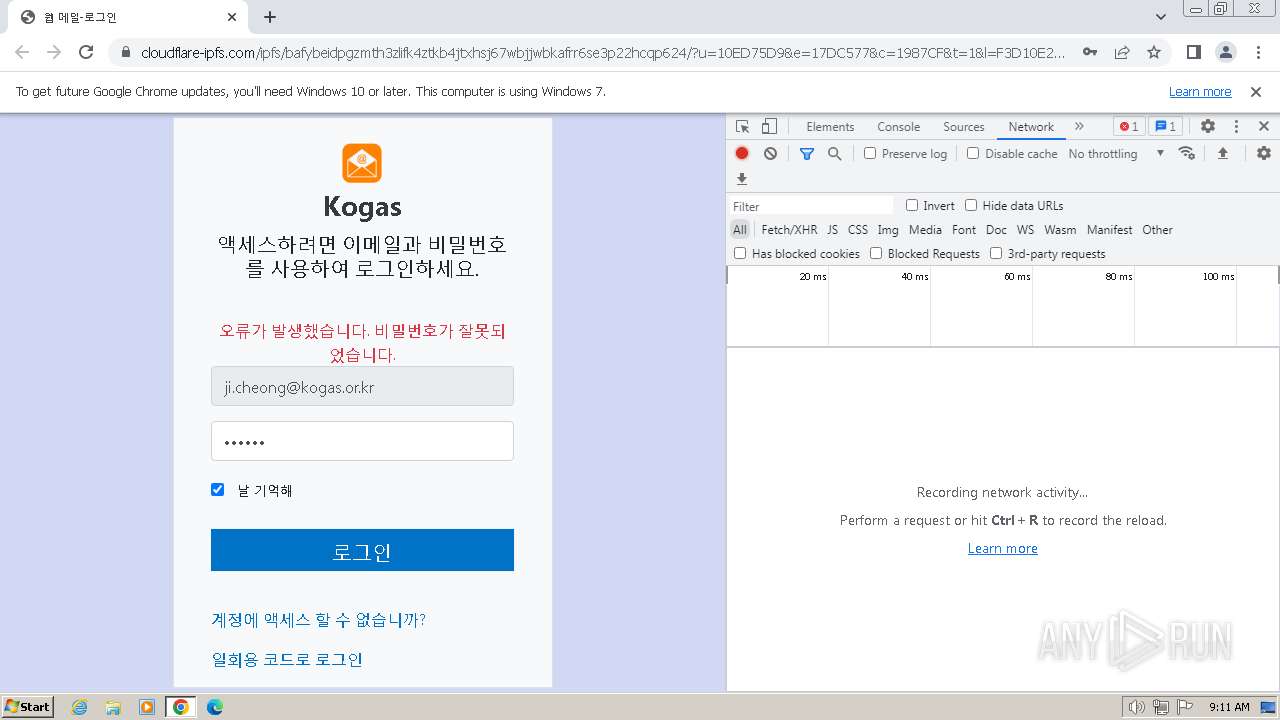Switch to the Elements tab
1280x720 pixels.
tap(830, 127)
